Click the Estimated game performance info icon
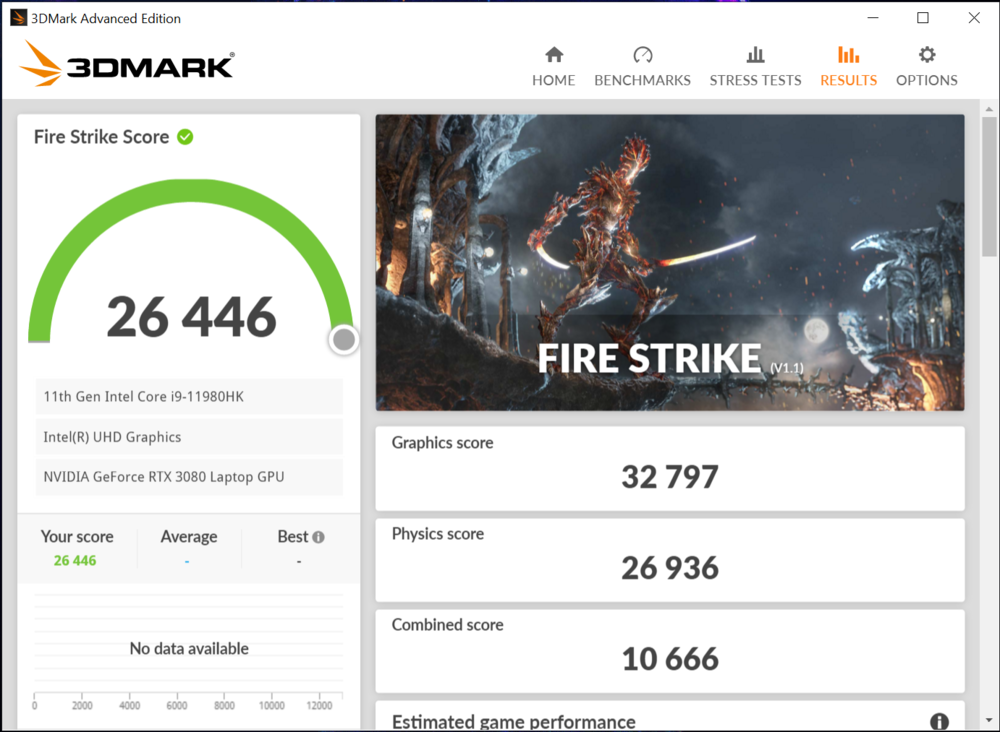The image size is (1000, 732). 938,721
